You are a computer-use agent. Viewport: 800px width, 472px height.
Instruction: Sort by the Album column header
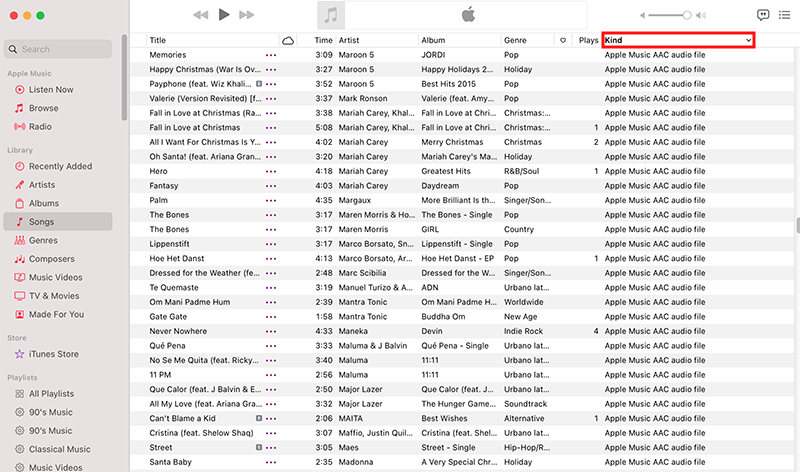tap(459, 40)
